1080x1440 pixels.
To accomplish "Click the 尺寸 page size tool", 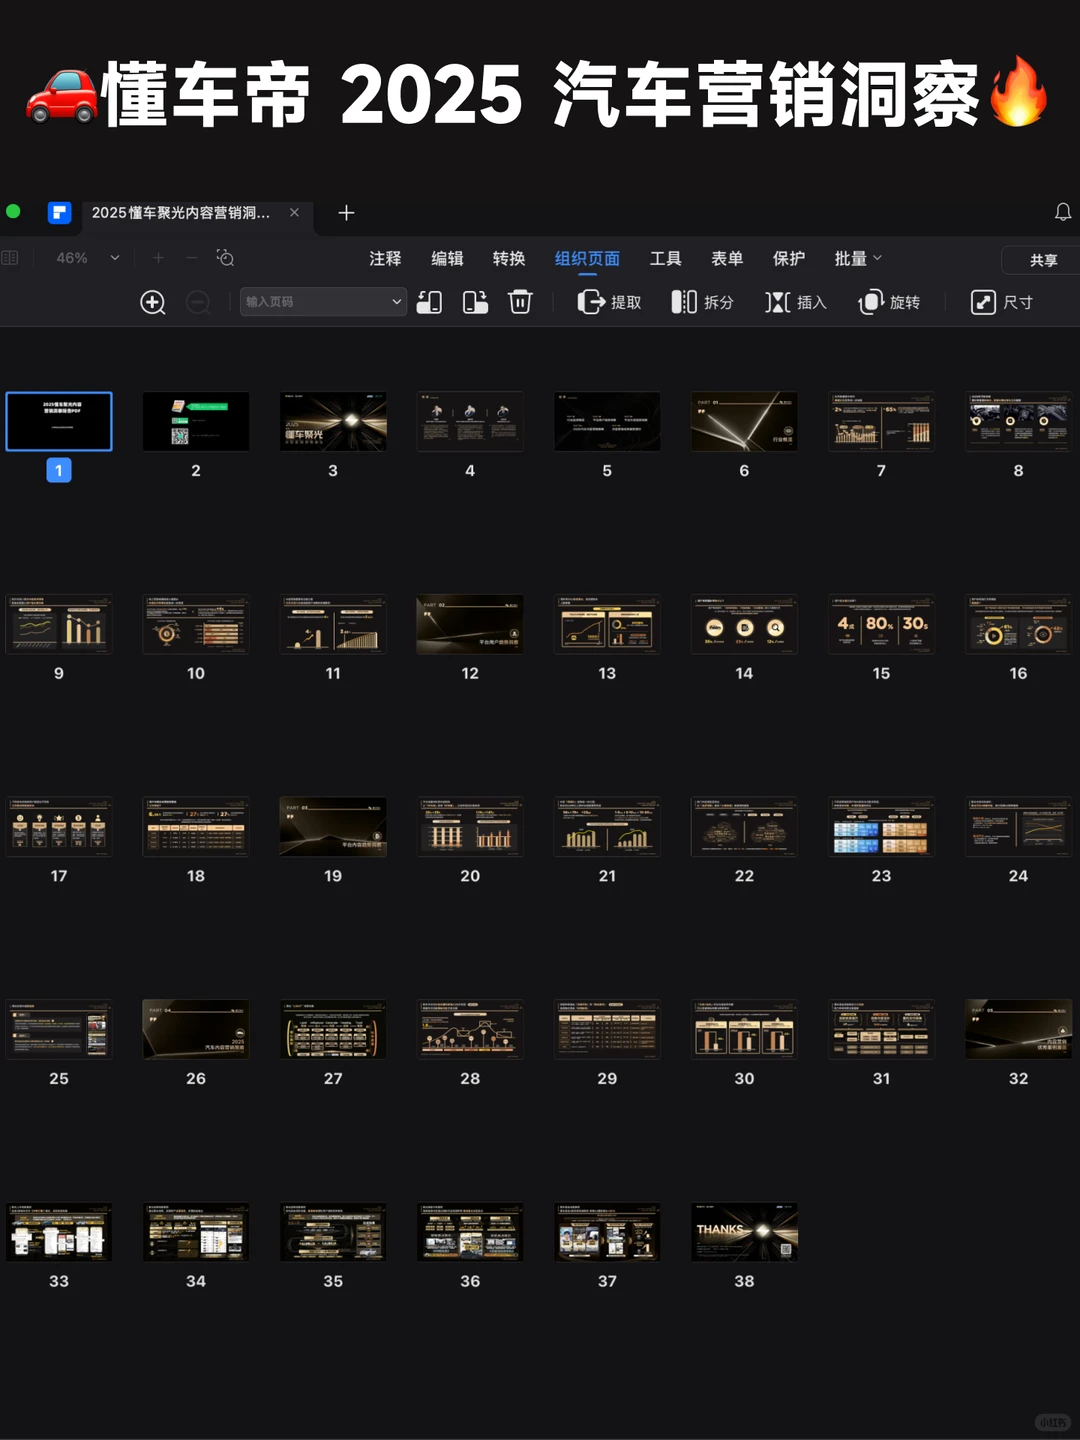I will (1002, 302).
